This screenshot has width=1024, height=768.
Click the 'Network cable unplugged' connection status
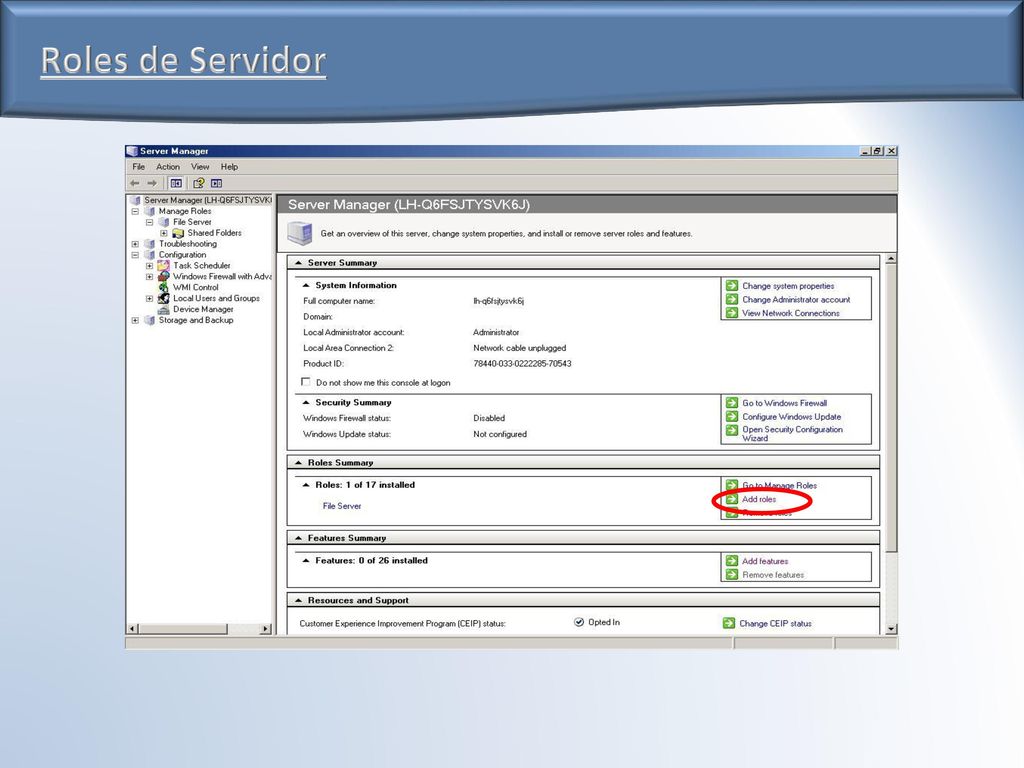[x=519, y=348]
